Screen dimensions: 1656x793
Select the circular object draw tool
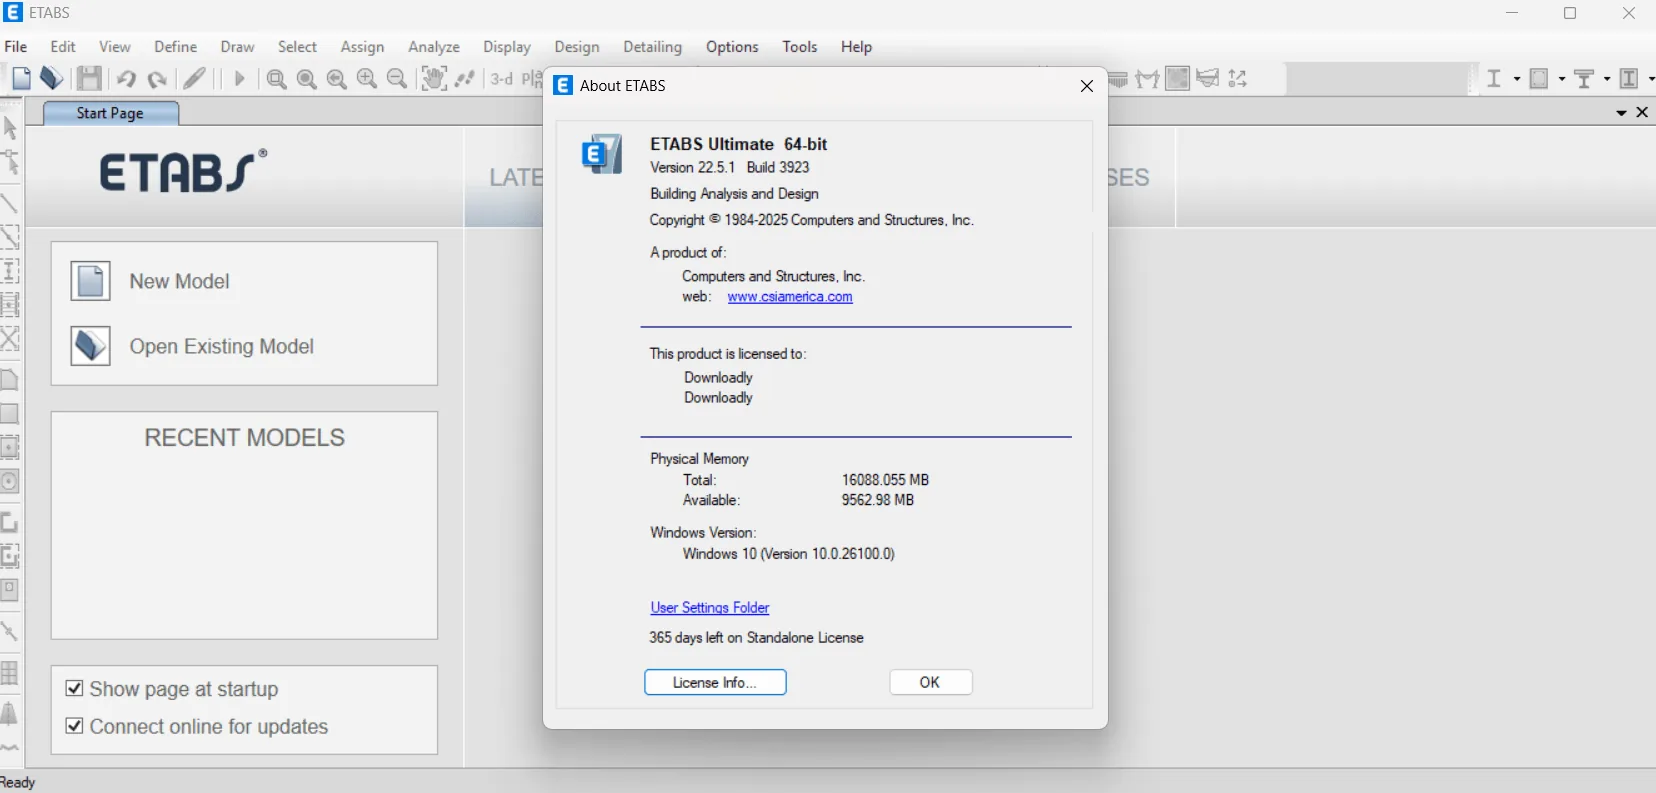9,481
